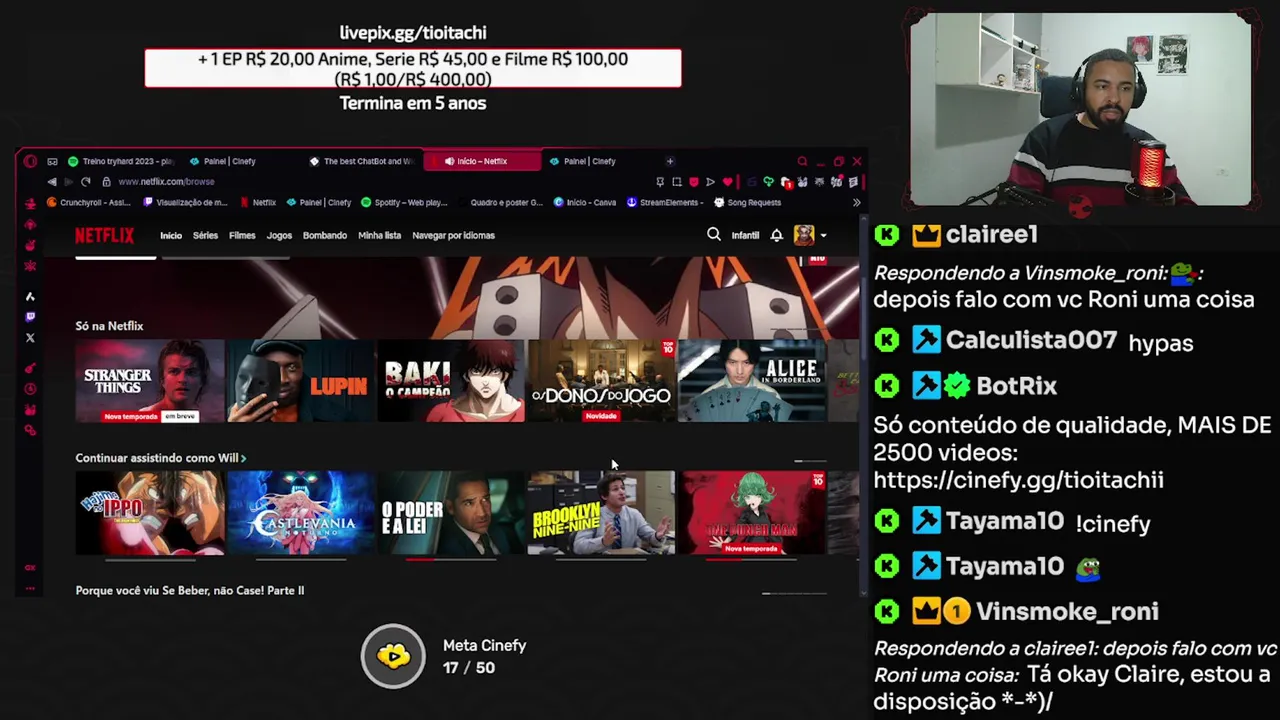Switch to The best ChatBot tab

coord(360,161)
